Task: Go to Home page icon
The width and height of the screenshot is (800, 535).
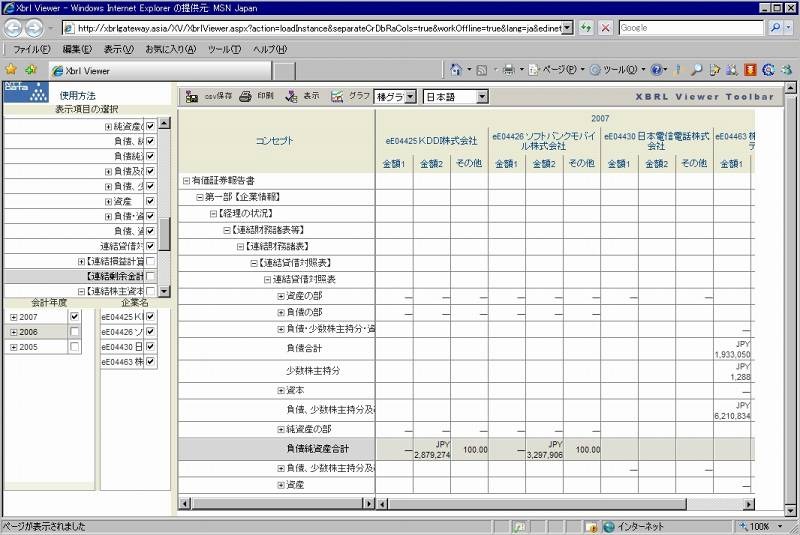Action: pos(456,70)
